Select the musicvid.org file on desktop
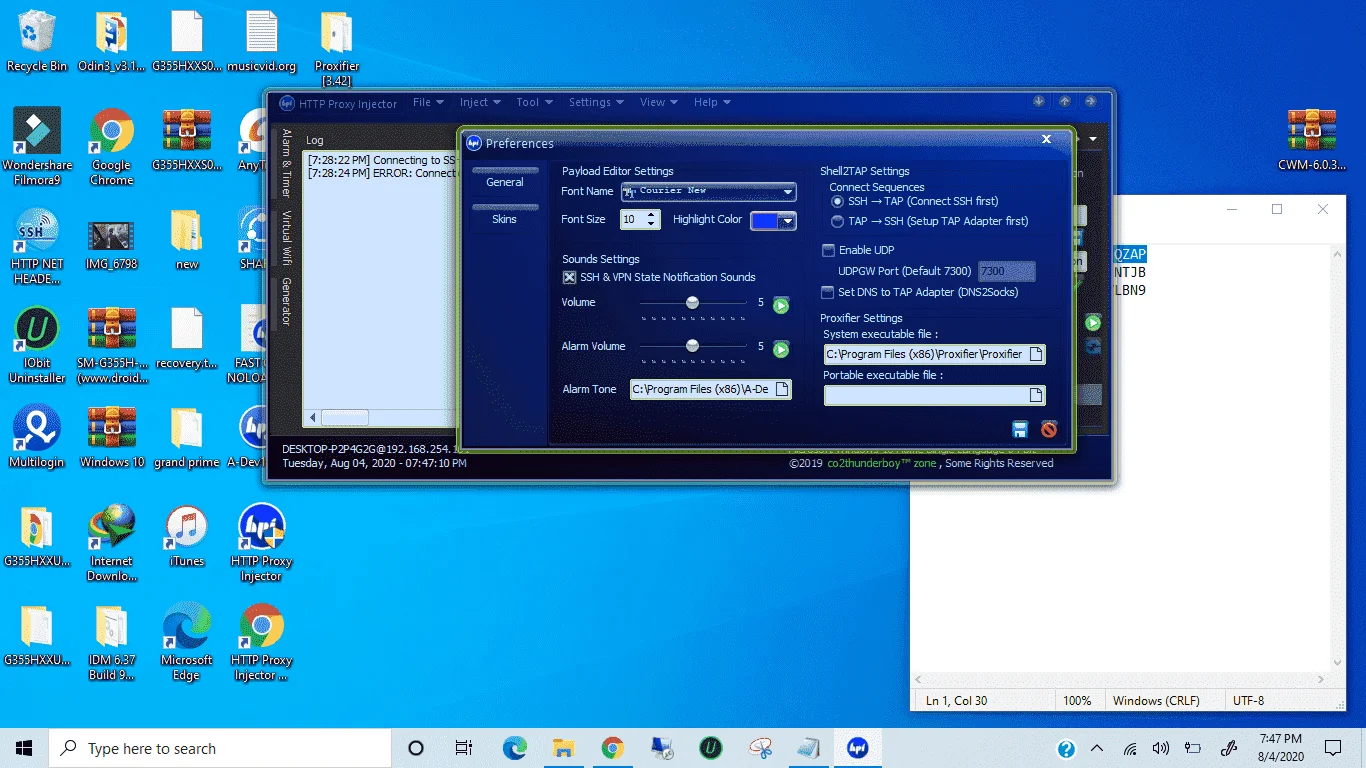Screen dimensions: 1366x768 click(261, 42)
